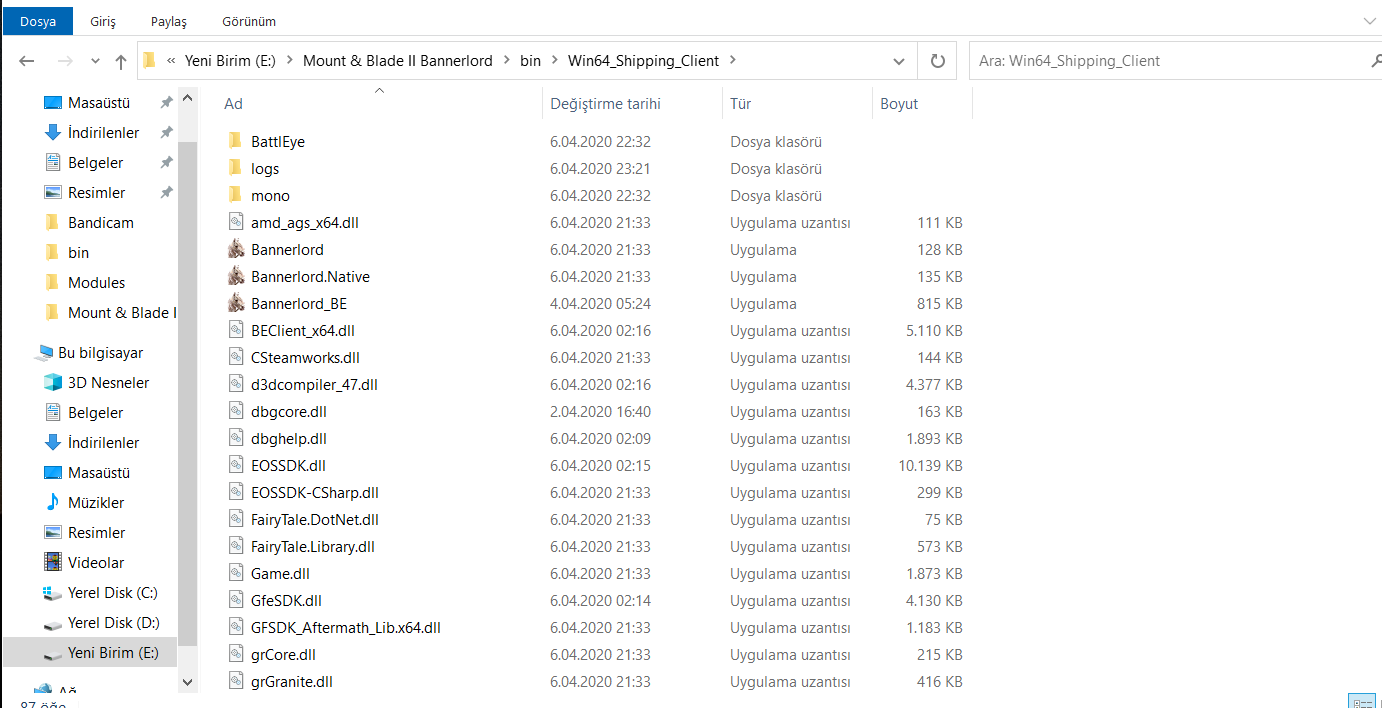Select amd_ags_x64.dll file icon
This screenshot has height=708, width=1382.
(x=235, y=223)
